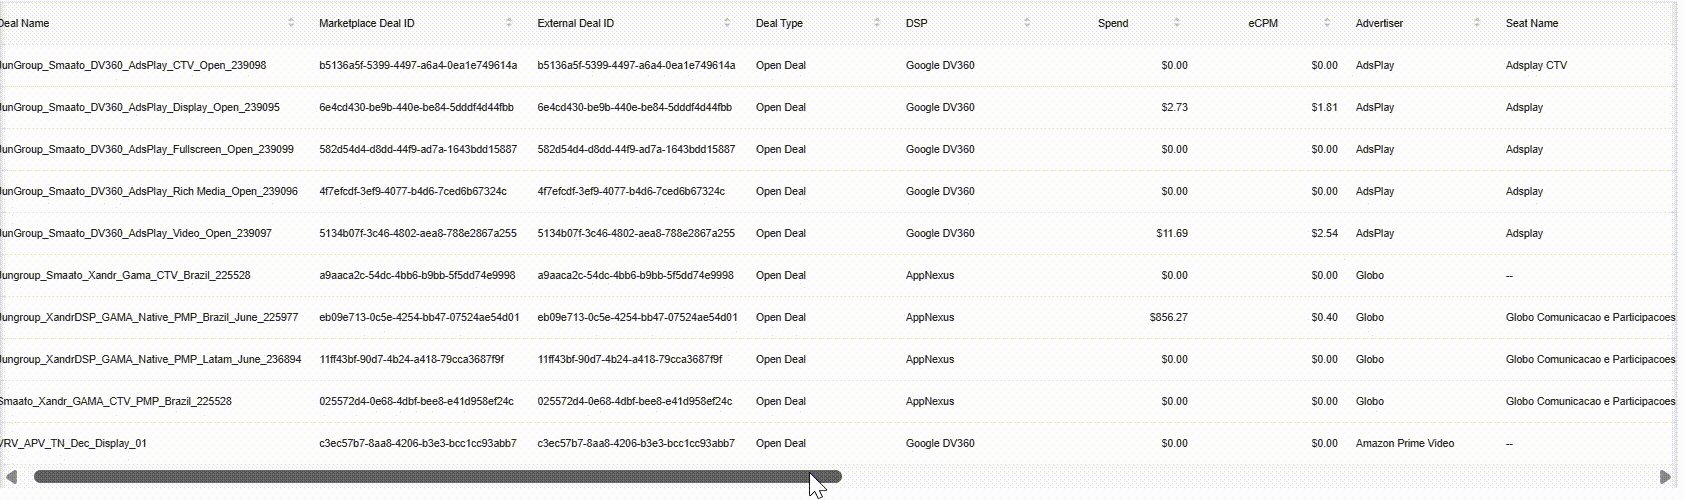Click Adsplay seat name in Video_Open_239097 row

(x=1524, y=233)
